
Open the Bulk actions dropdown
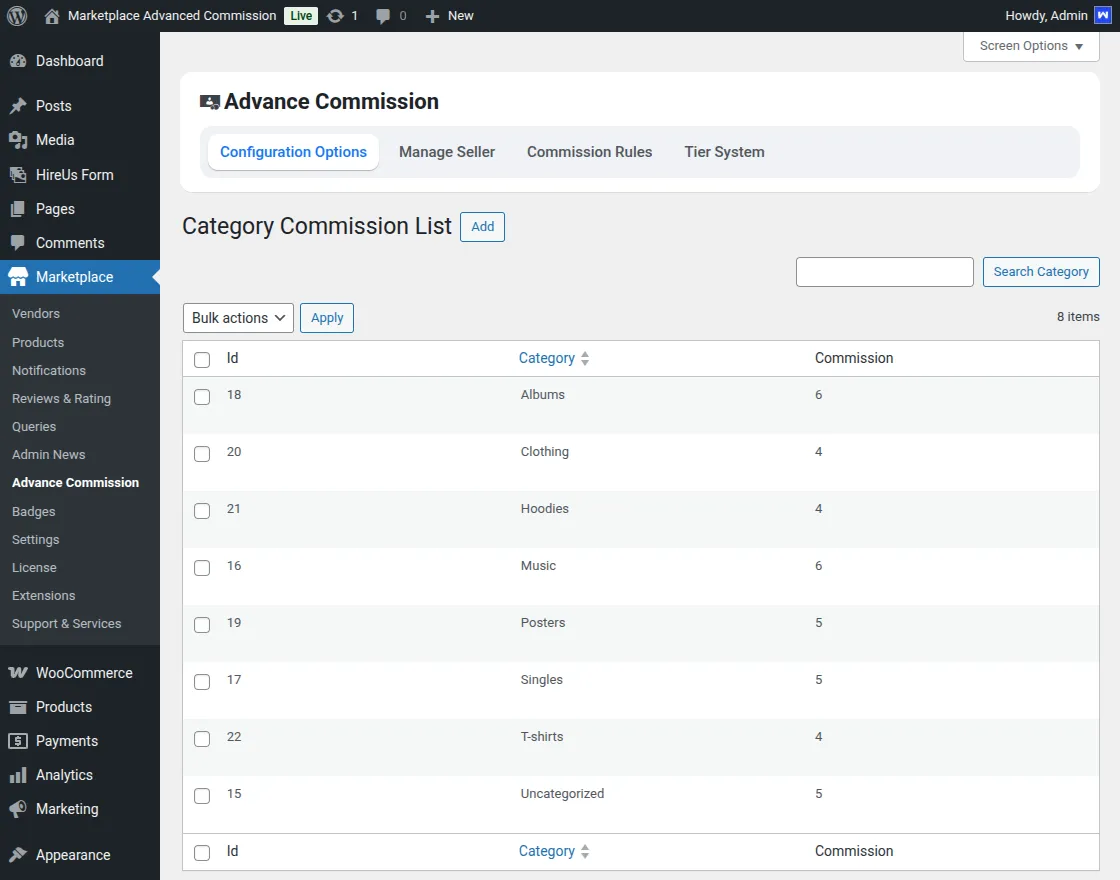pyautogui.click(x=238, y=318)
